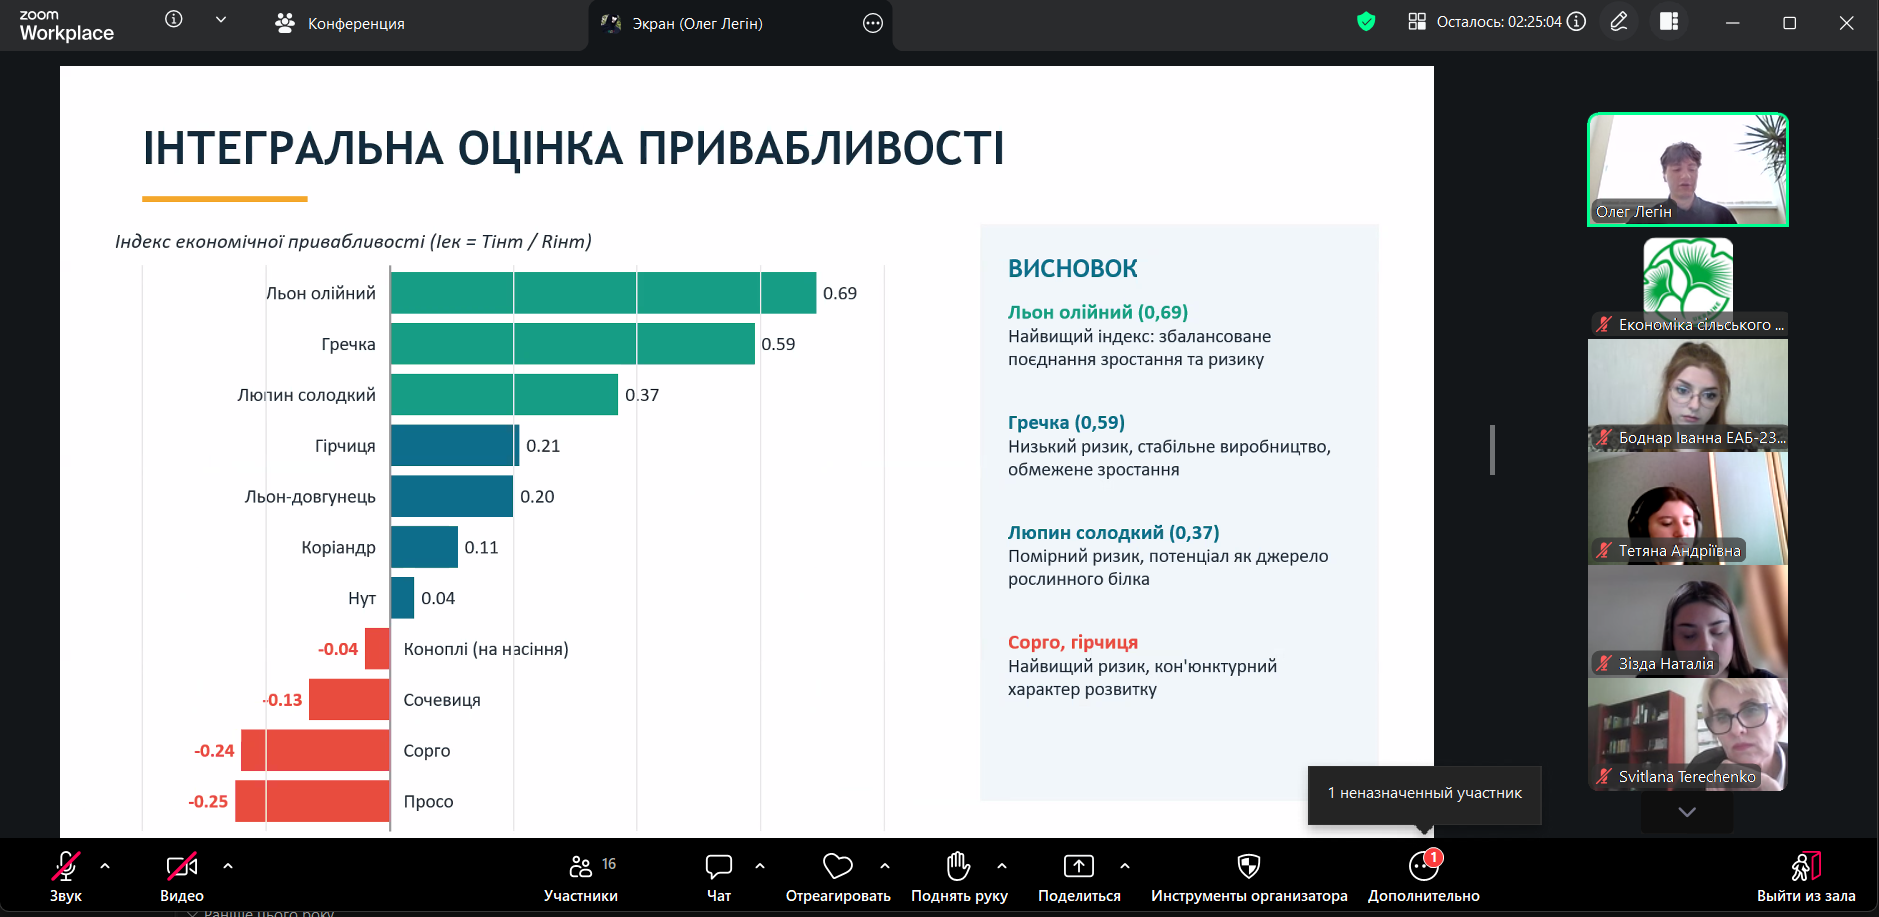
Task: Click the green encryption shield icon
Action: (1366, 22)
